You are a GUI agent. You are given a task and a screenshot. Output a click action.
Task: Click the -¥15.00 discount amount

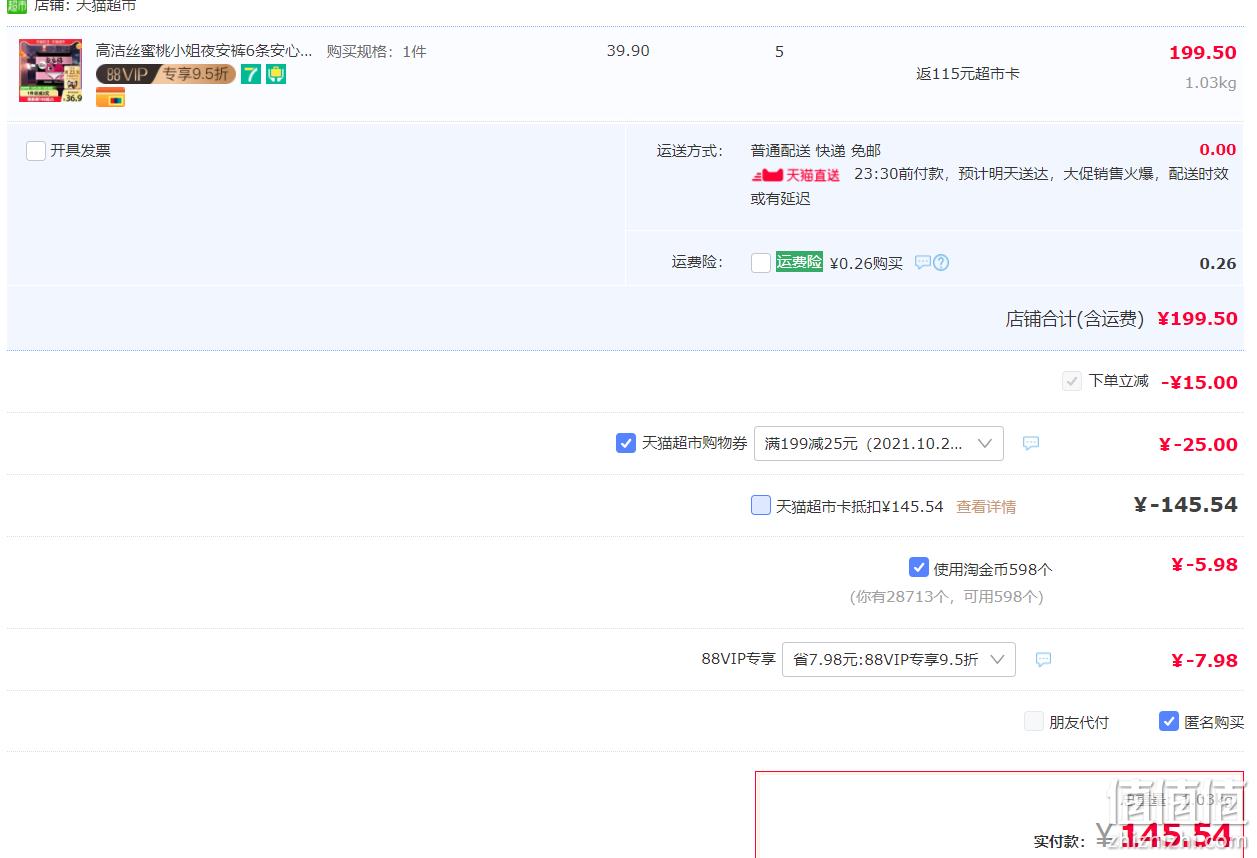coord(1199,382)
